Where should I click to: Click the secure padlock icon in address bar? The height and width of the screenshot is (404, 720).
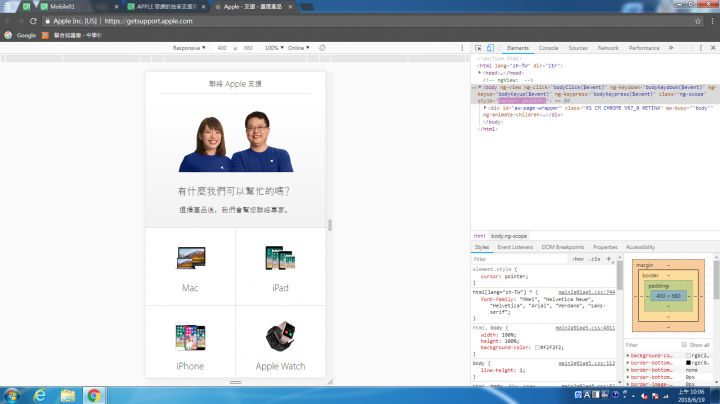coord(47,21)
